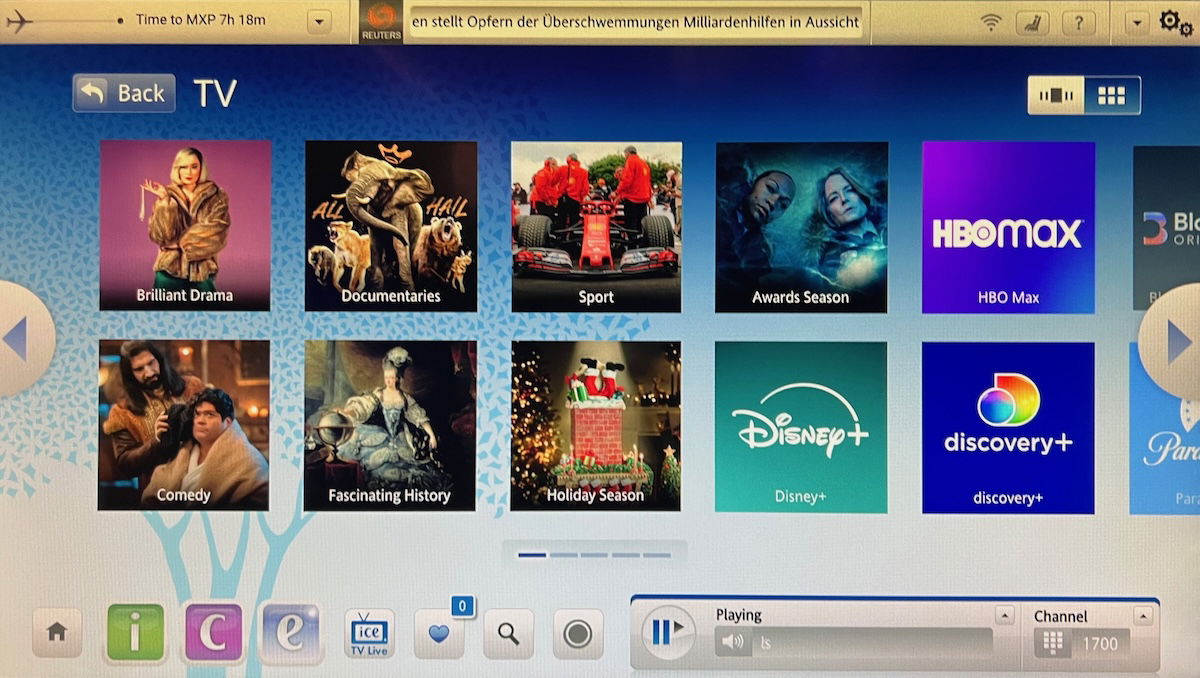Image resolution: width=1200 pixels, height=678 pixels.
Task: Open the Paramount tile
Action: click(x=1165, y=428)
